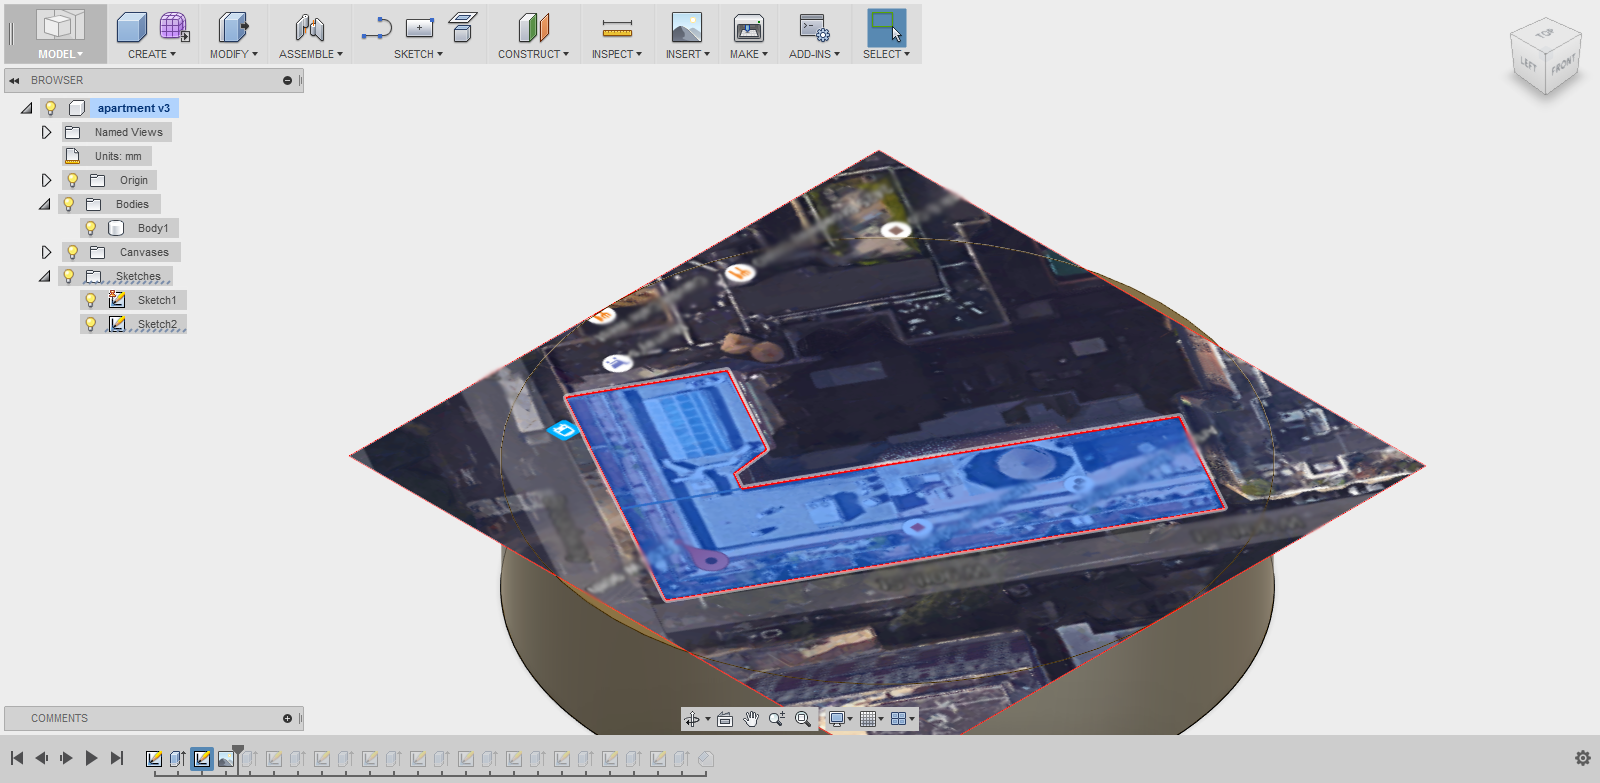Toggle visibility bulb of Bodies folder
The width and height of the screenshot is (1600, 783).
(69, 204)
